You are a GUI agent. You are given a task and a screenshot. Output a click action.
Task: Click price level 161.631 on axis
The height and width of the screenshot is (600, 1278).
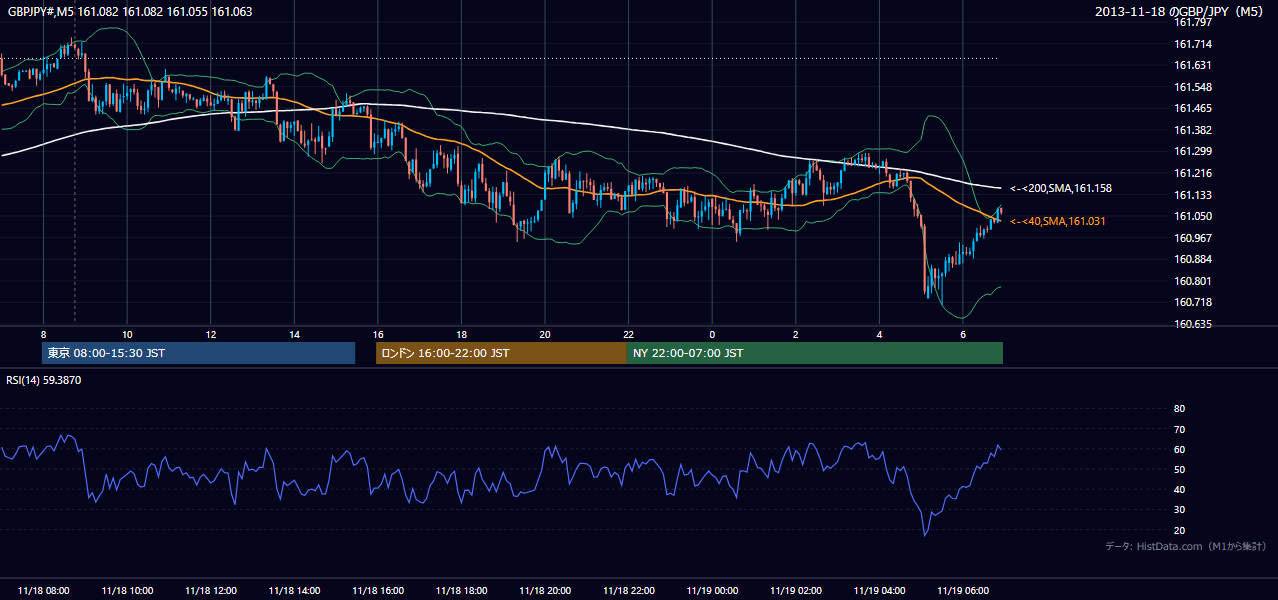pos(1192,65)
